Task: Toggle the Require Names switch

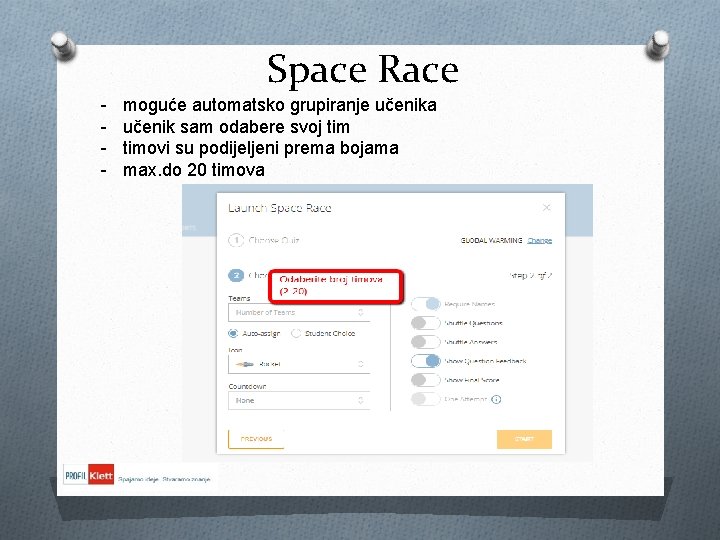Action: click(426, 304)
